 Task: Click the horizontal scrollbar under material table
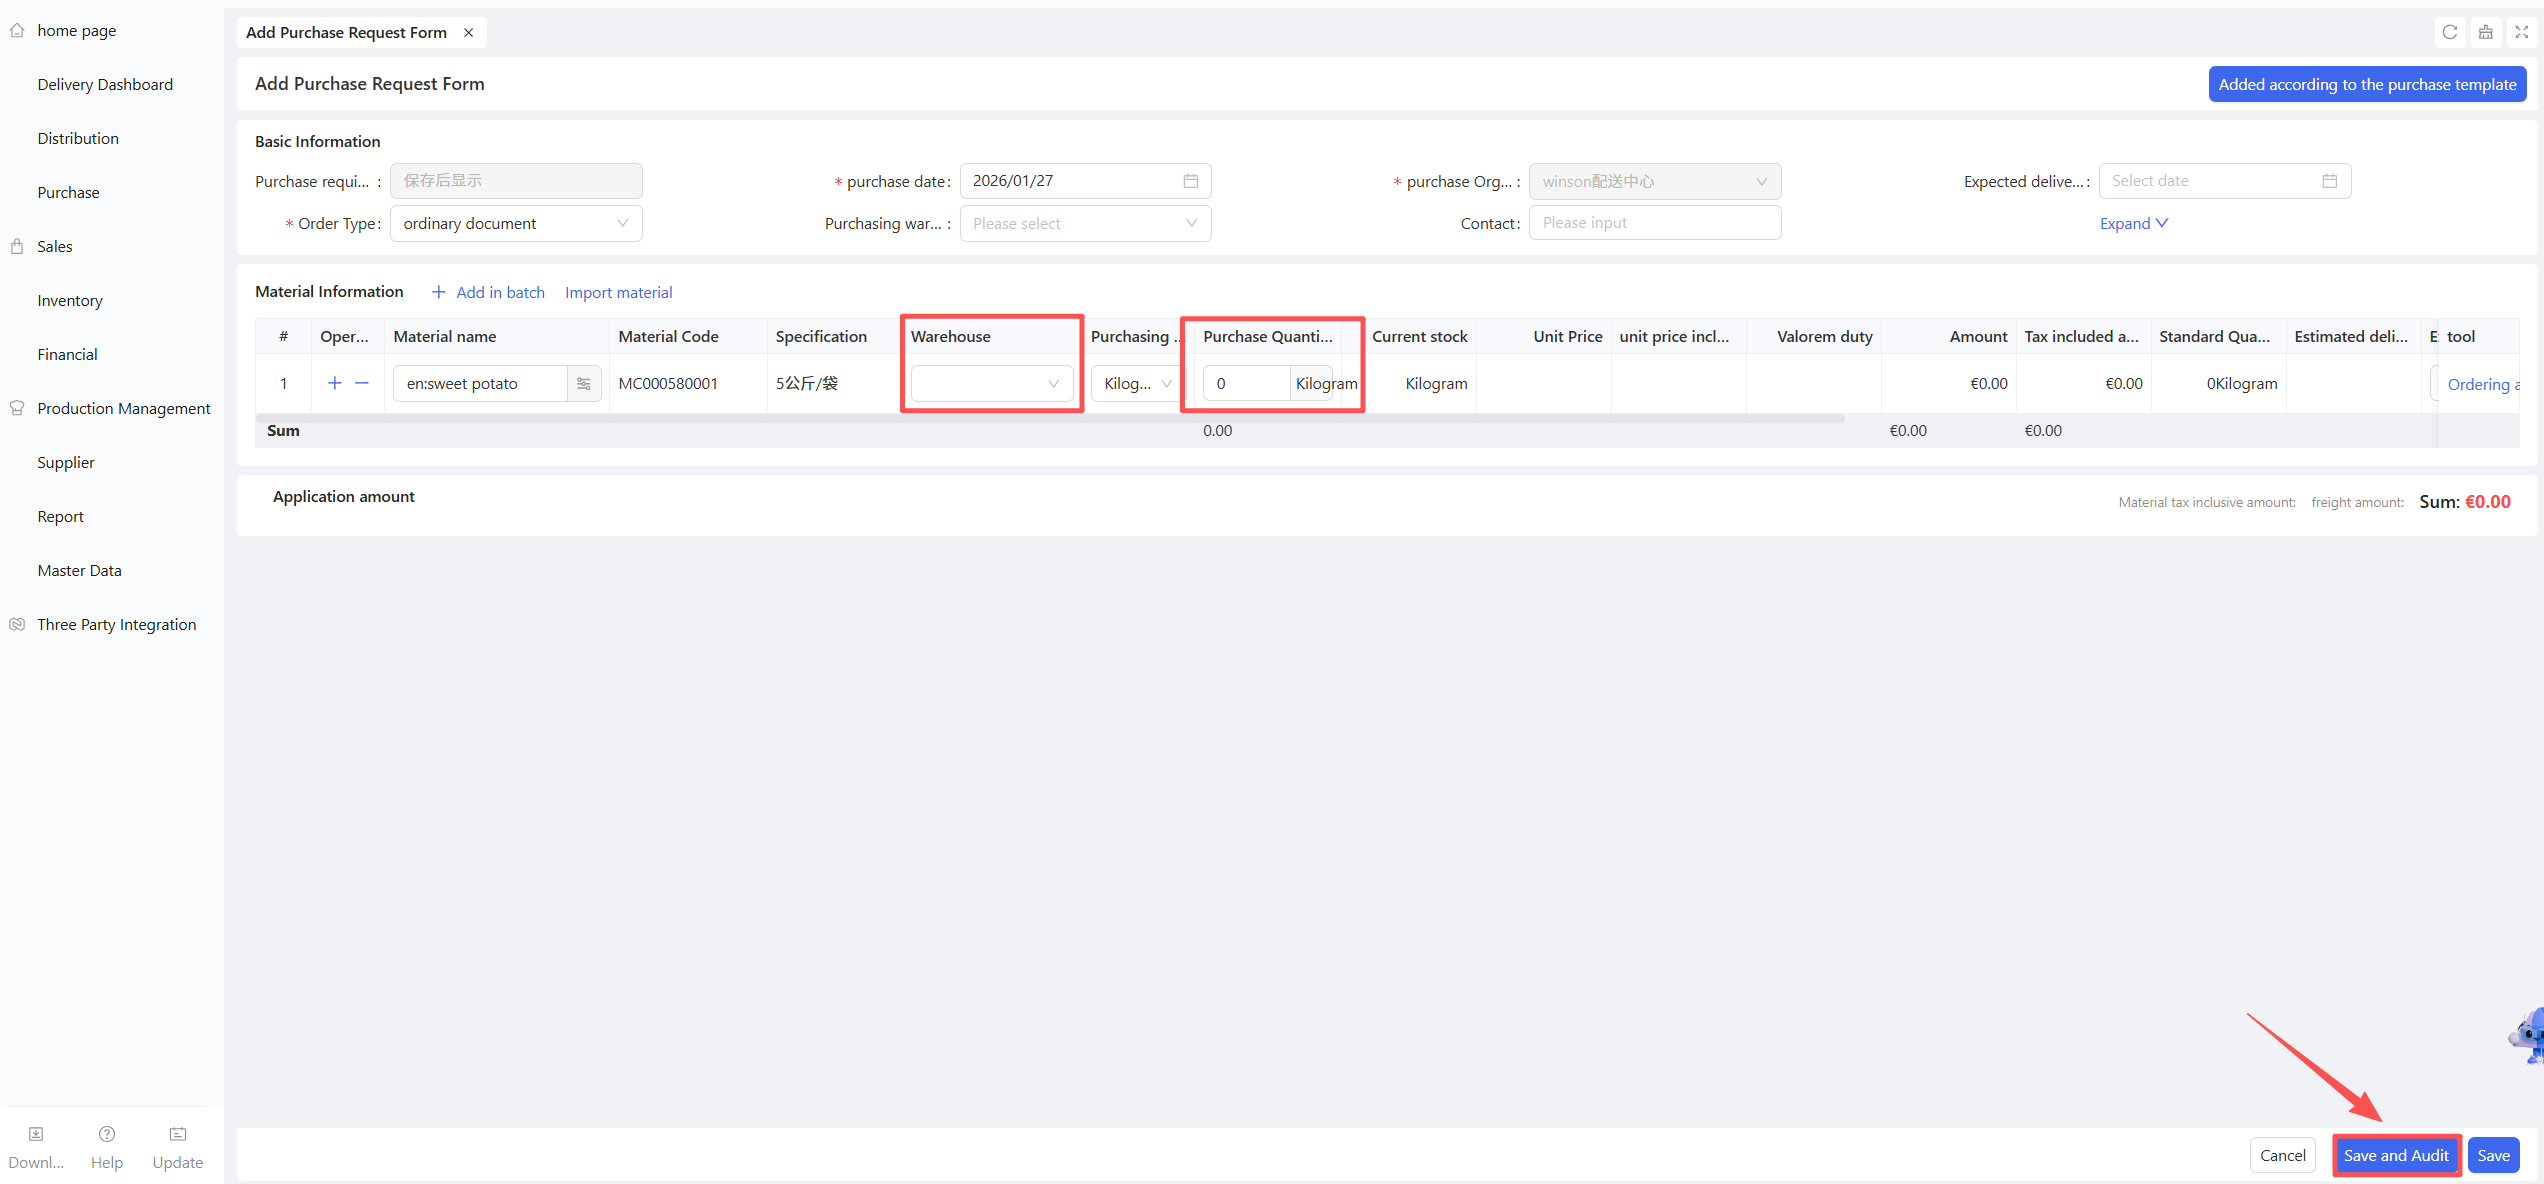click(1050, 418)
